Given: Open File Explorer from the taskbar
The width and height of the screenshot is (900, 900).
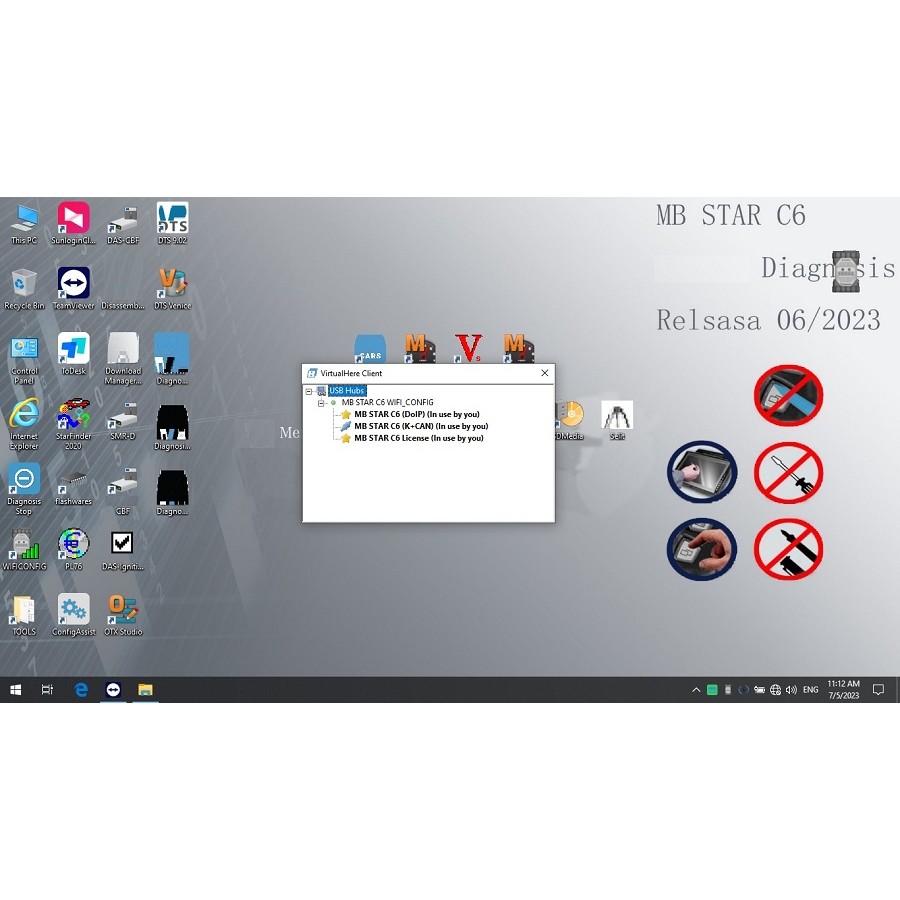Looking at the screenshot, I should (x=145, y=689).
